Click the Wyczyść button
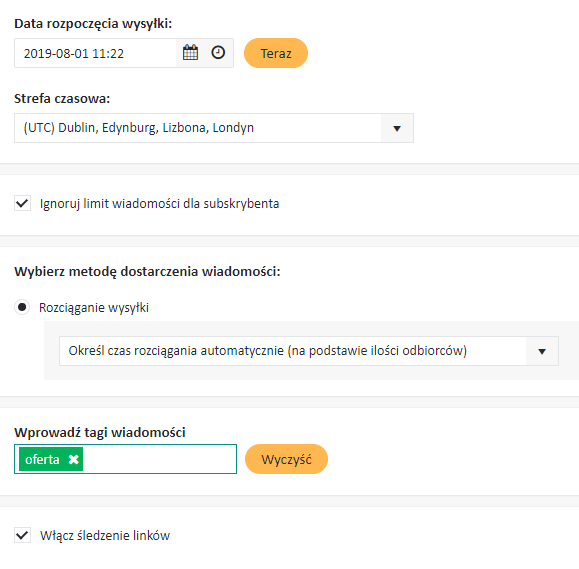 (286, 459)
